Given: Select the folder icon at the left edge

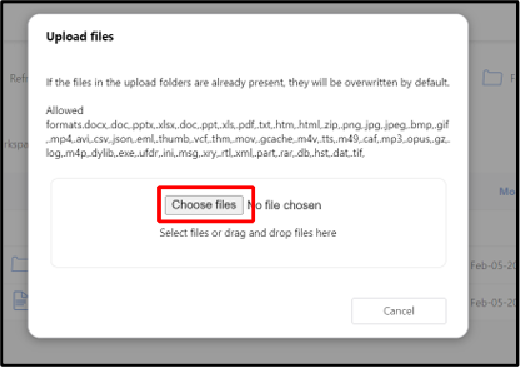Looking at the screenshot, I should [x=19, y=264].
